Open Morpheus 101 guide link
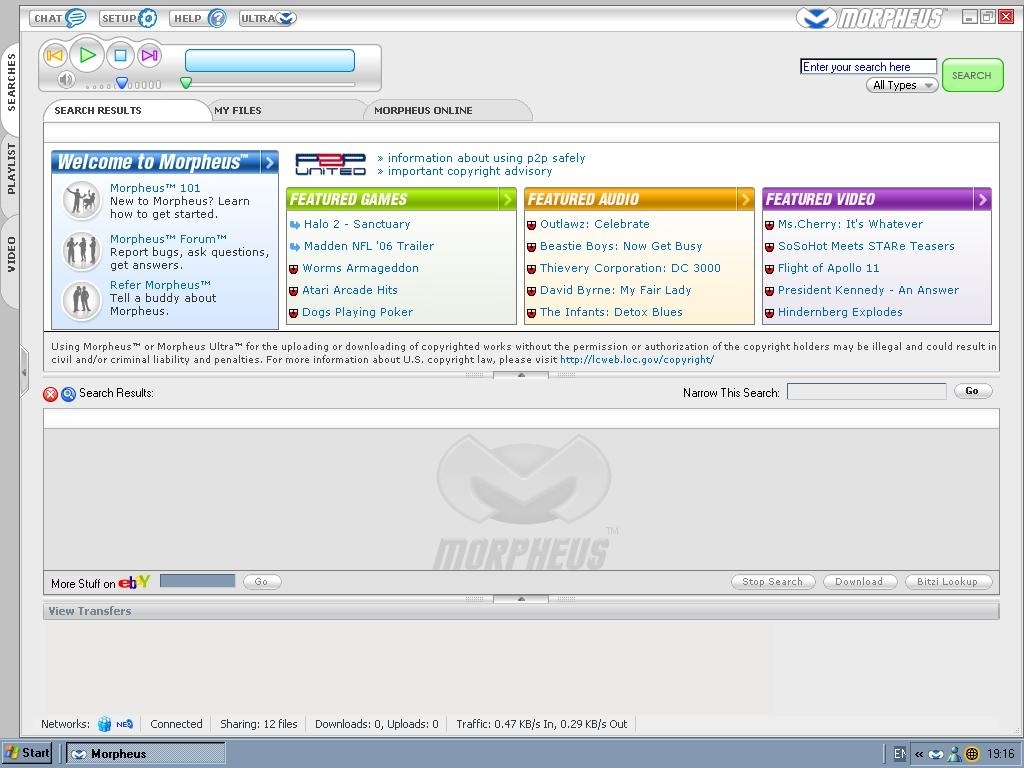Viewport: 1024px width, 768px height. [155, 188]
